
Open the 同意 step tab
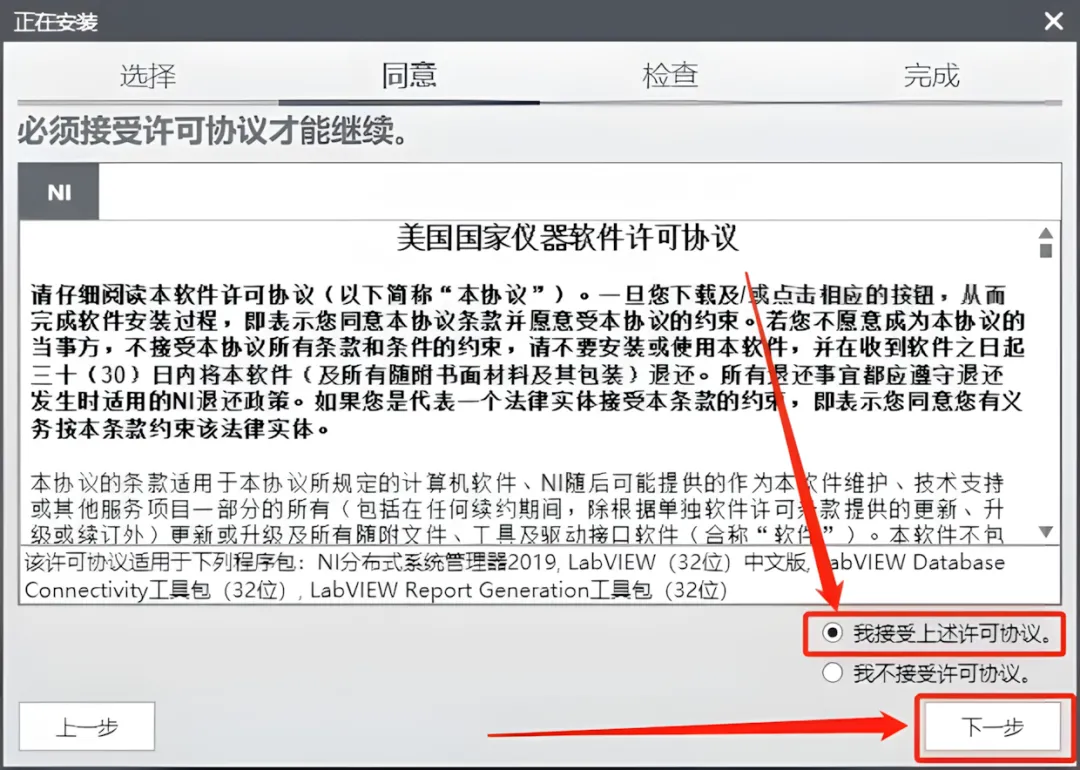click(x=409, y=75)
